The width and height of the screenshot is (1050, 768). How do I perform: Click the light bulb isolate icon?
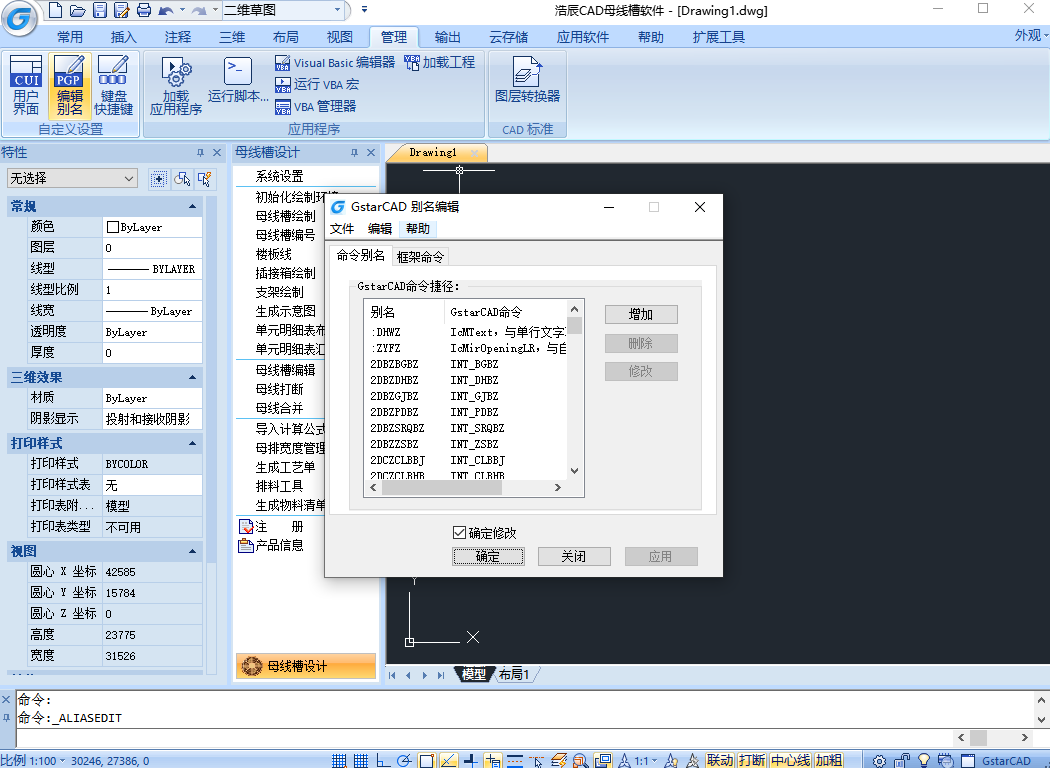click(923, 761)
